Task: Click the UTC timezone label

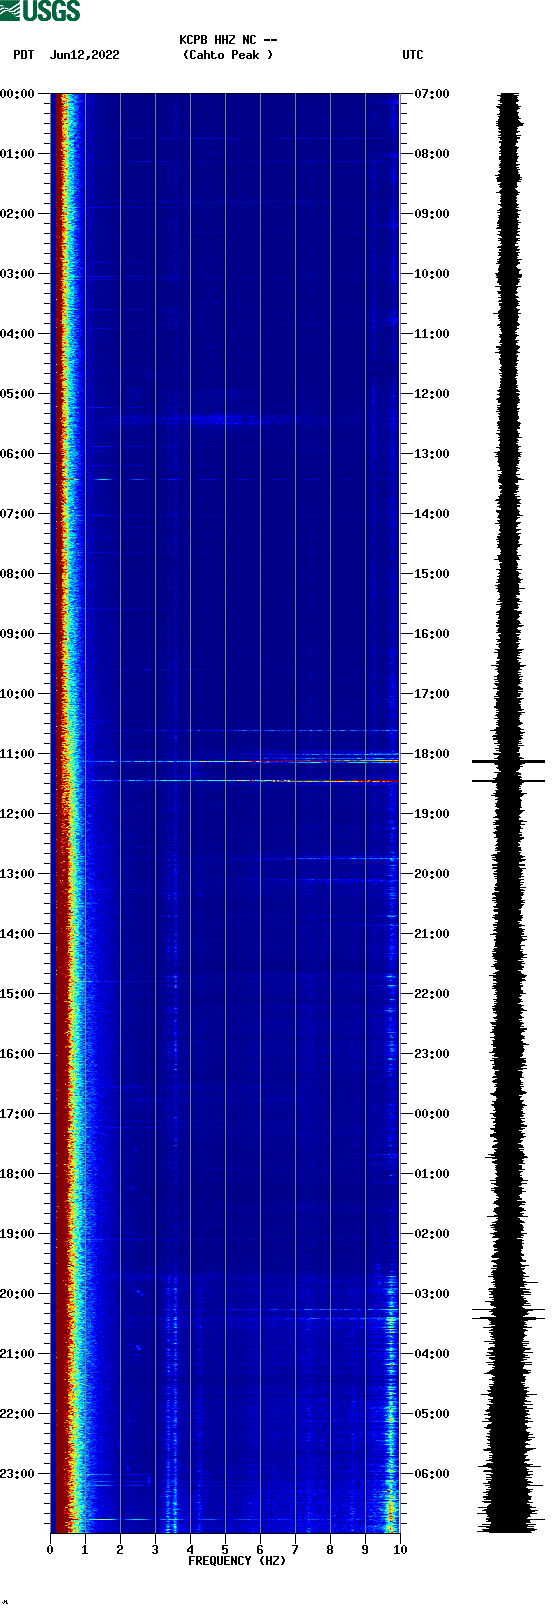Action: [413, 55]
